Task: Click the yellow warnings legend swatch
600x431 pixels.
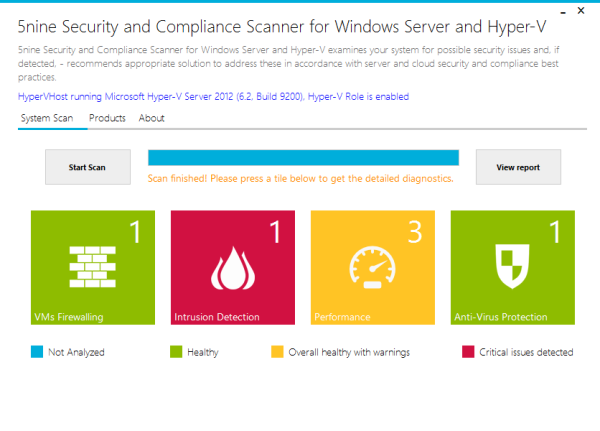Action: tap(277, 352)
